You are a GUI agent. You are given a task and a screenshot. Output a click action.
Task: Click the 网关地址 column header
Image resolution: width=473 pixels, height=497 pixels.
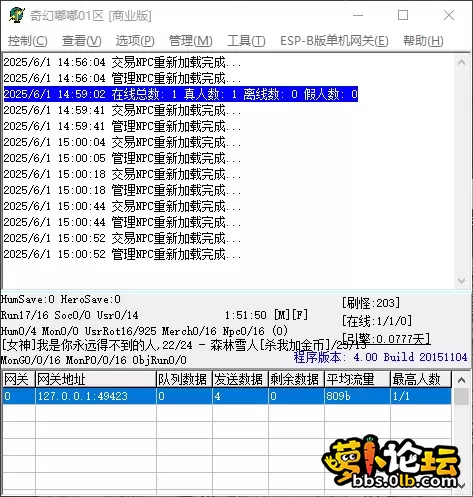(96, 379)
